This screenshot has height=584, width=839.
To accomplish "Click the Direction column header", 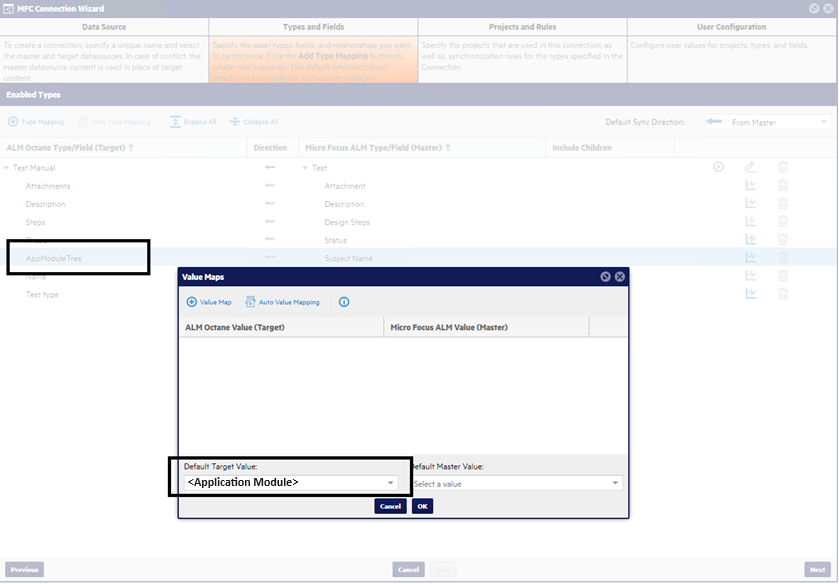I will pyautogui.click(x=270, y=148).
